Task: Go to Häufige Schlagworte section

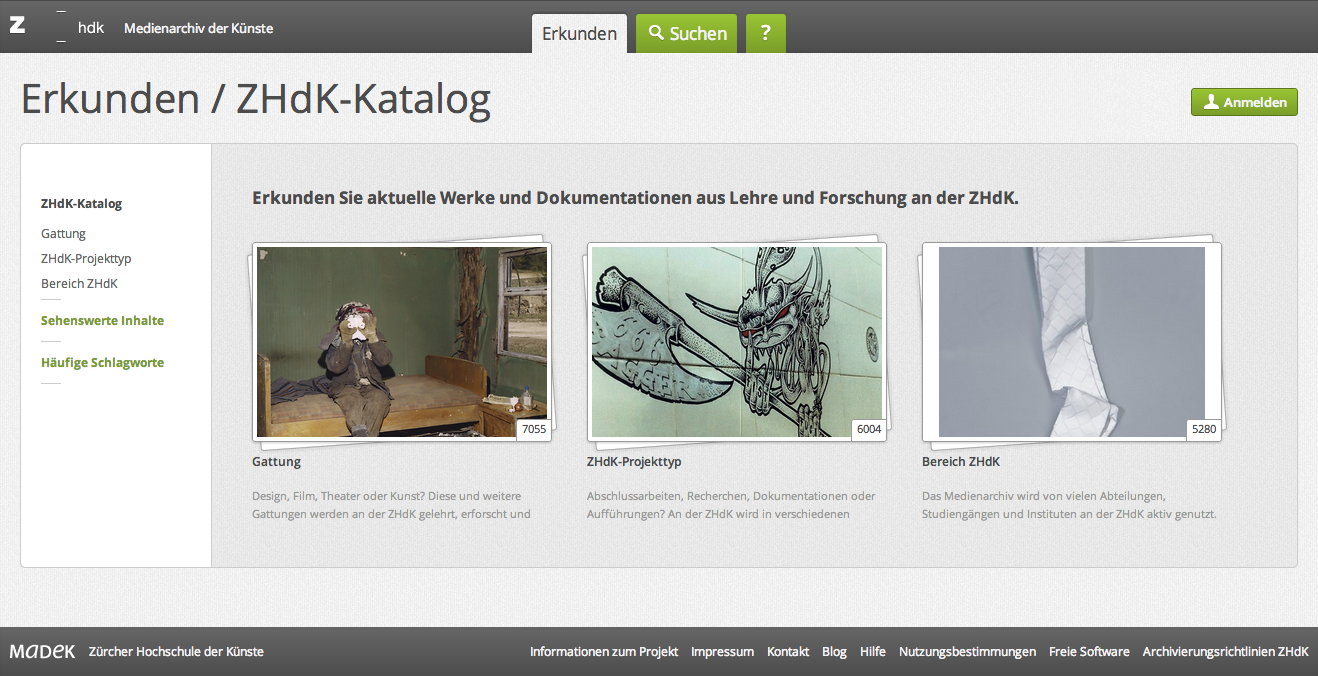Action: pyautogui.click(x=102, y=363)
